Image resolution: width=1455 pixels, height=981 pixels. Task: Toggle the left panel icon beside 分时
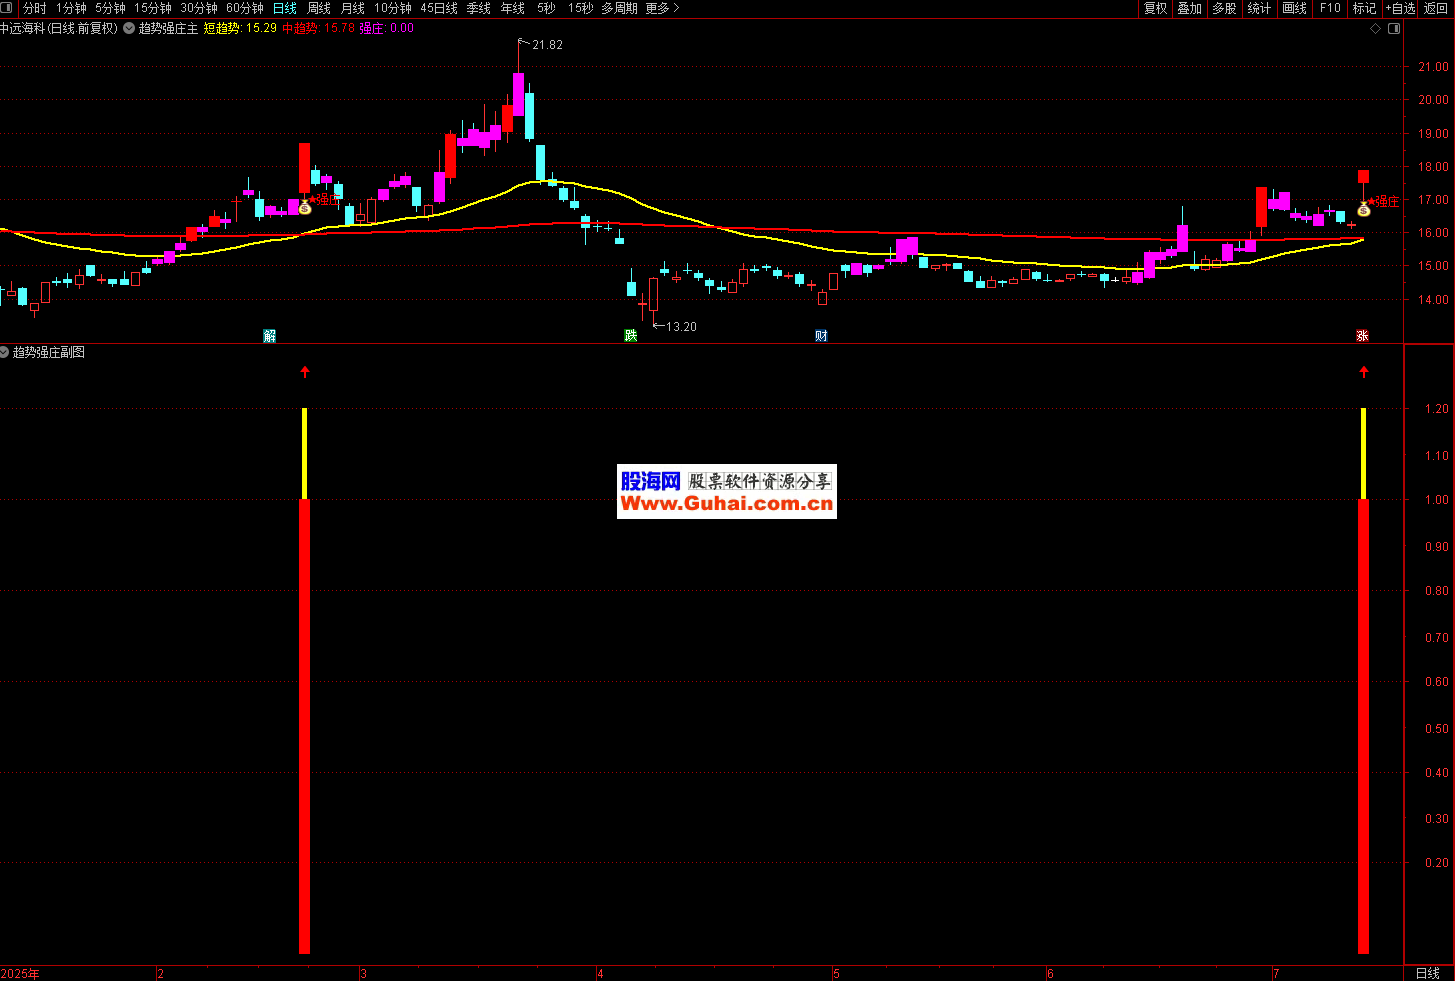click(x=8, y=8)
